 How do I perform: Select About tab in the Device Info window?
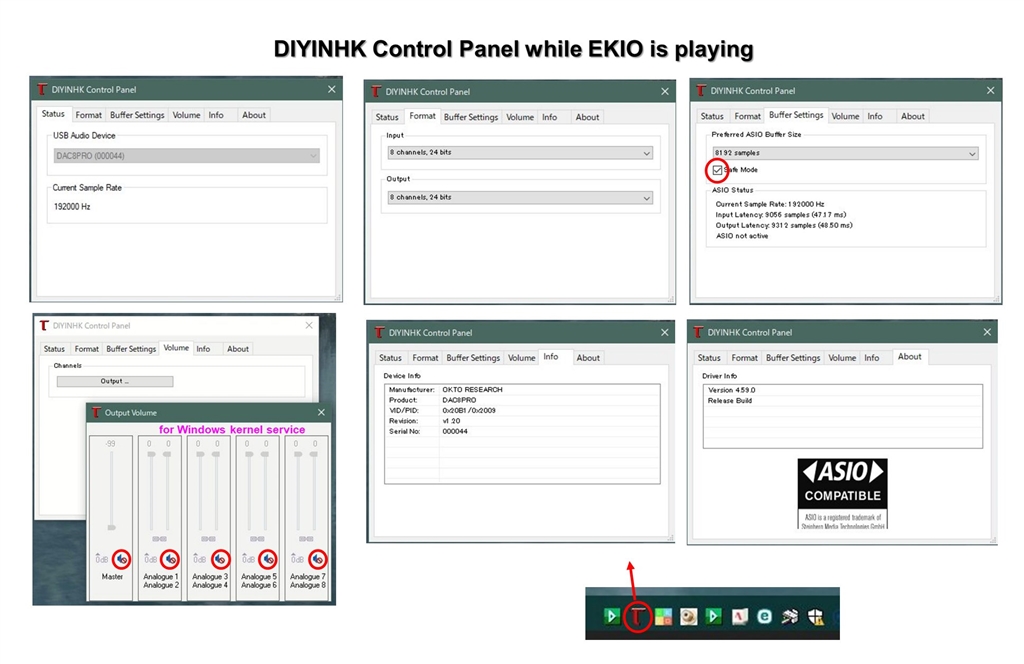pos(588,358)
